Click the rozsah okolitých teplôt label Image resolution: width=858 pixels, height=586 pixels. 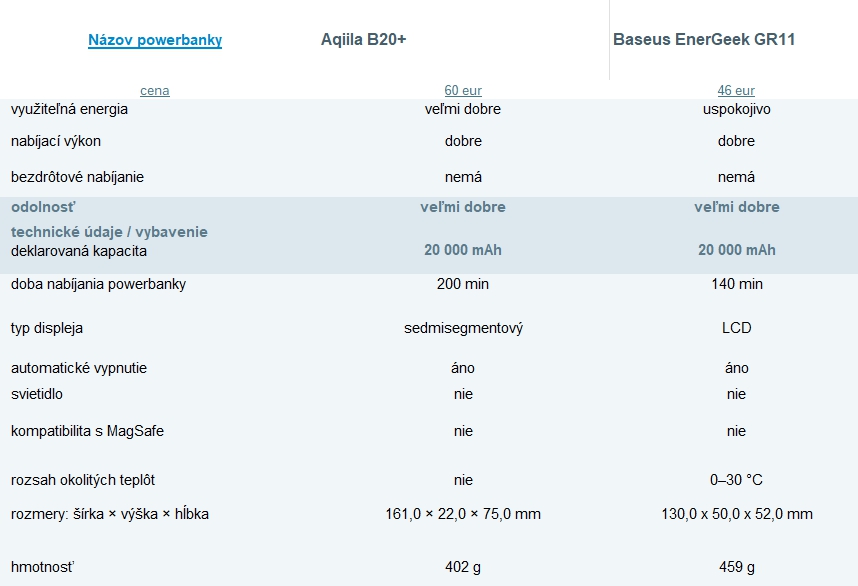click(x=83, y=480)
